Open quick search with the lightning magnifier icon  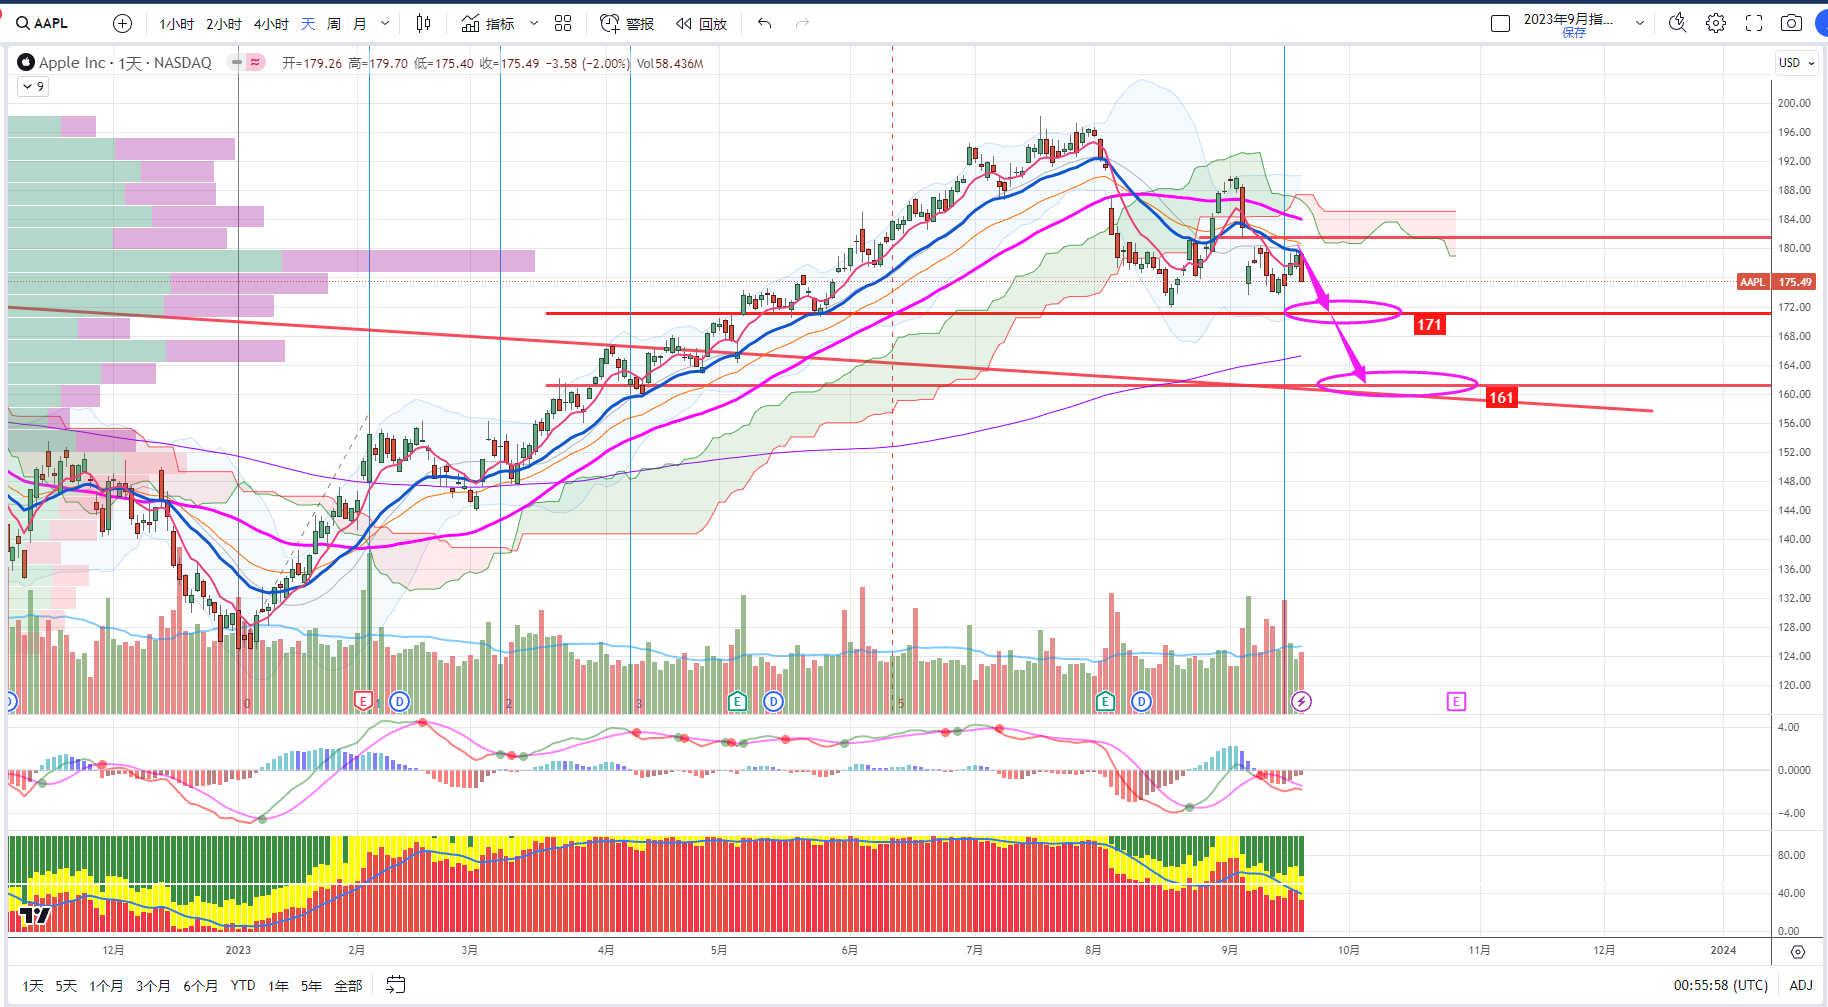(x=1678, y=23)
